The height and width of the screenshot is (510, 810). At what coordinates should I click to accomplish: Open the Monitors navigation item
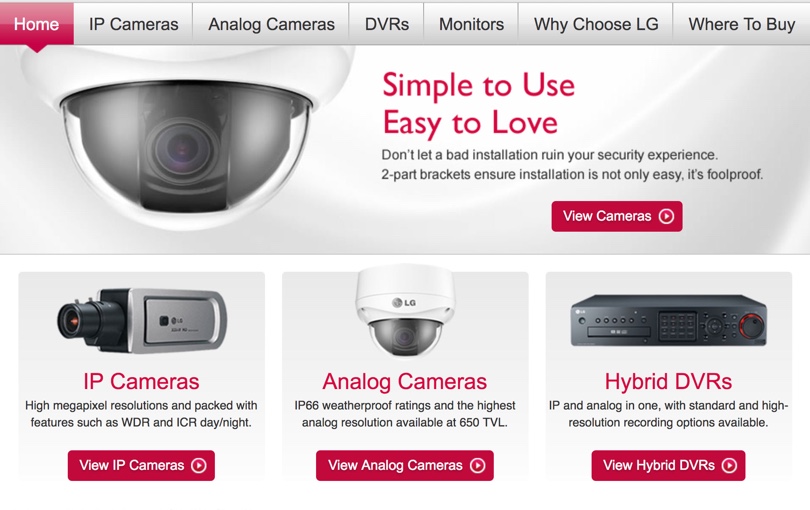(471, 24)
